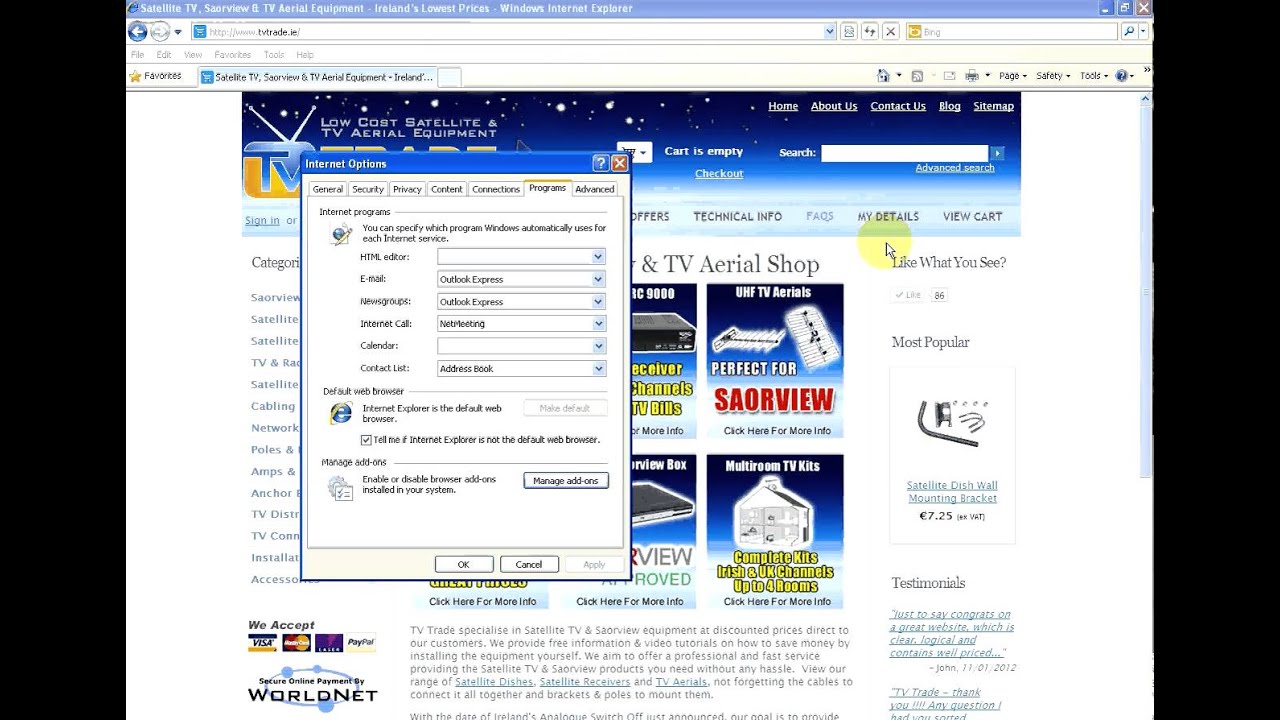Click the browser Forward arrow button
This screenshot has width=1280, height=720.
pos(160,32)
